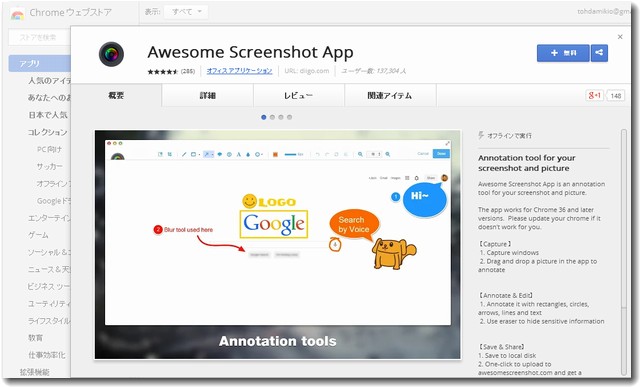Image resolution: width=640 pixels, height=387 pixels.
Task: Open ライフスタイル category in sidebar
Action: pos(49,321)
